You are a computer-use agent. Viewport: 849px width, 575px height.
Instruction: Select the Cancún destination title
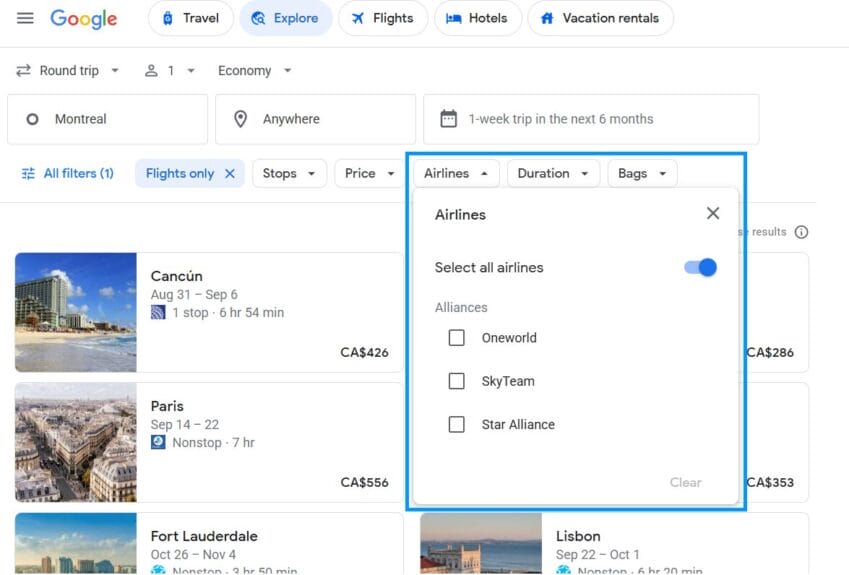177,276
